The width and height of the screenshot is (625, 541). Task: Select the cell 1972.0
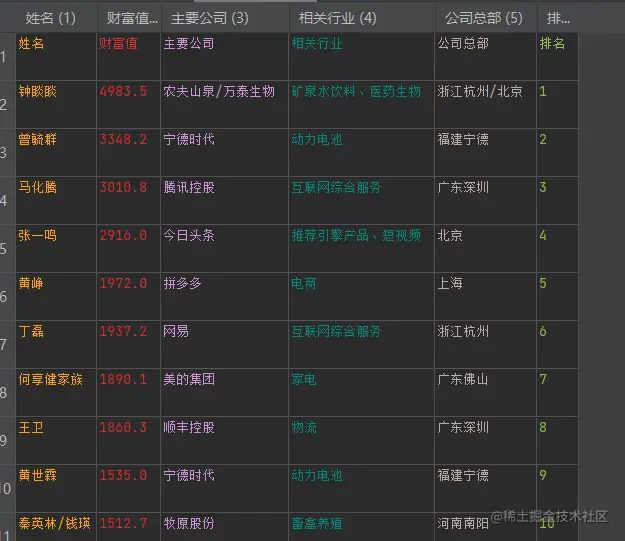(x=128, y=296)
